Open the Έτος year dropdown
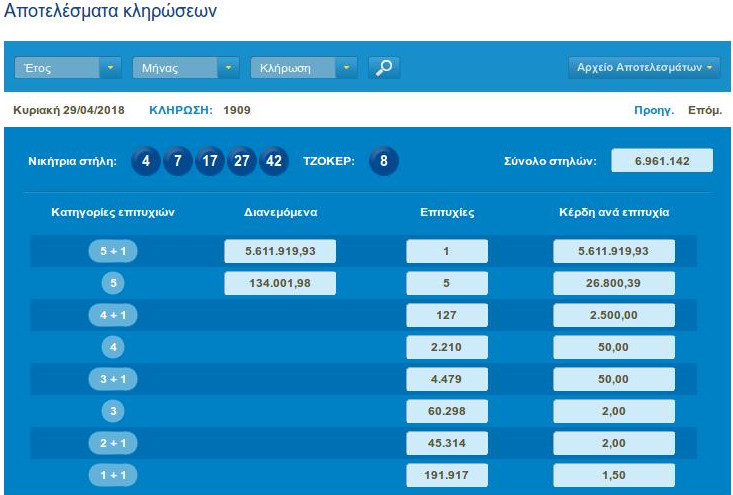Image resolution: width=733 pixels, height=495 pixels. (x=68, y=68)
